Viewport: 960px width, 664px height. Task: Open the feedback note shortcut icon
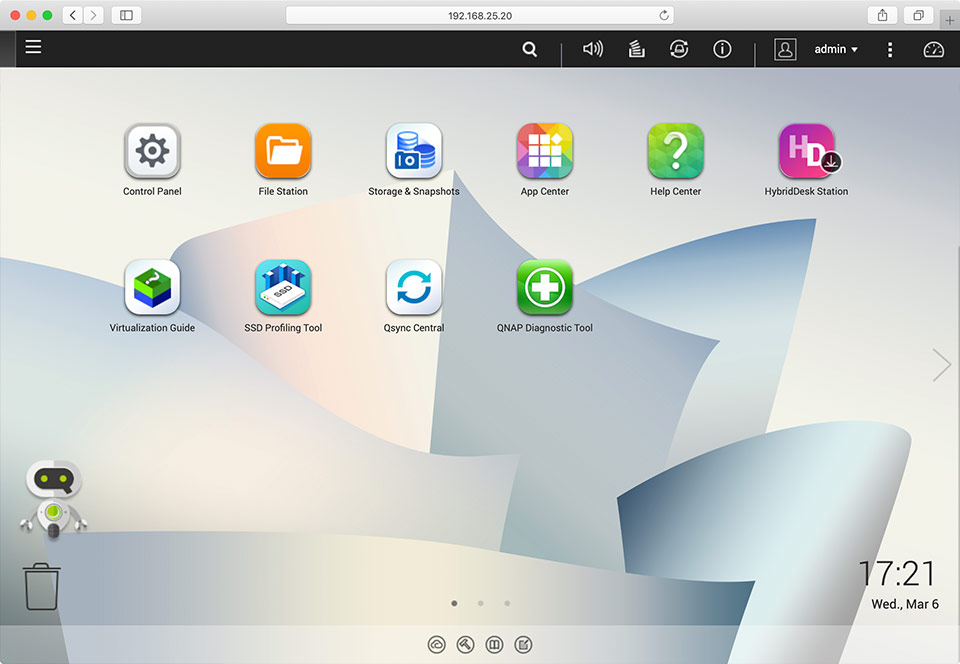[523, 644]
